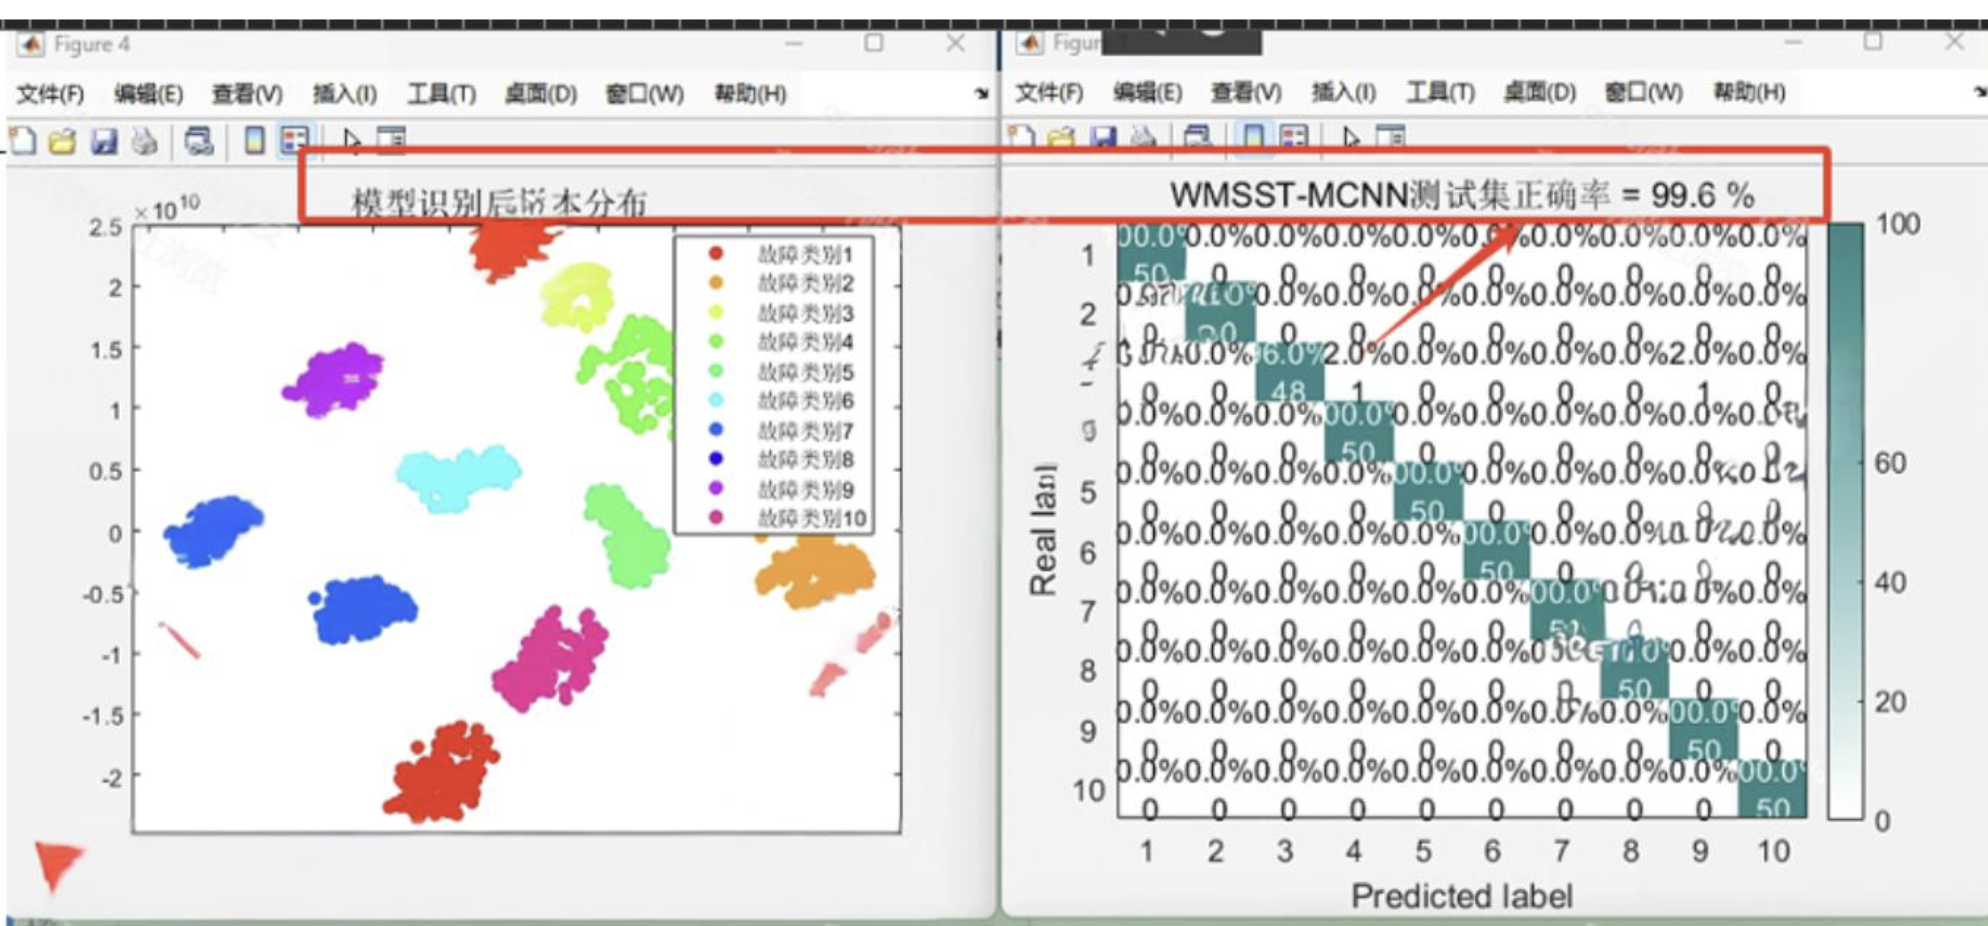This screenshot has width=1988, height=926.
Task: Toggle the Insert Colorbar button in the right window
Action: pyautogui.click(x=1251, y=140)
